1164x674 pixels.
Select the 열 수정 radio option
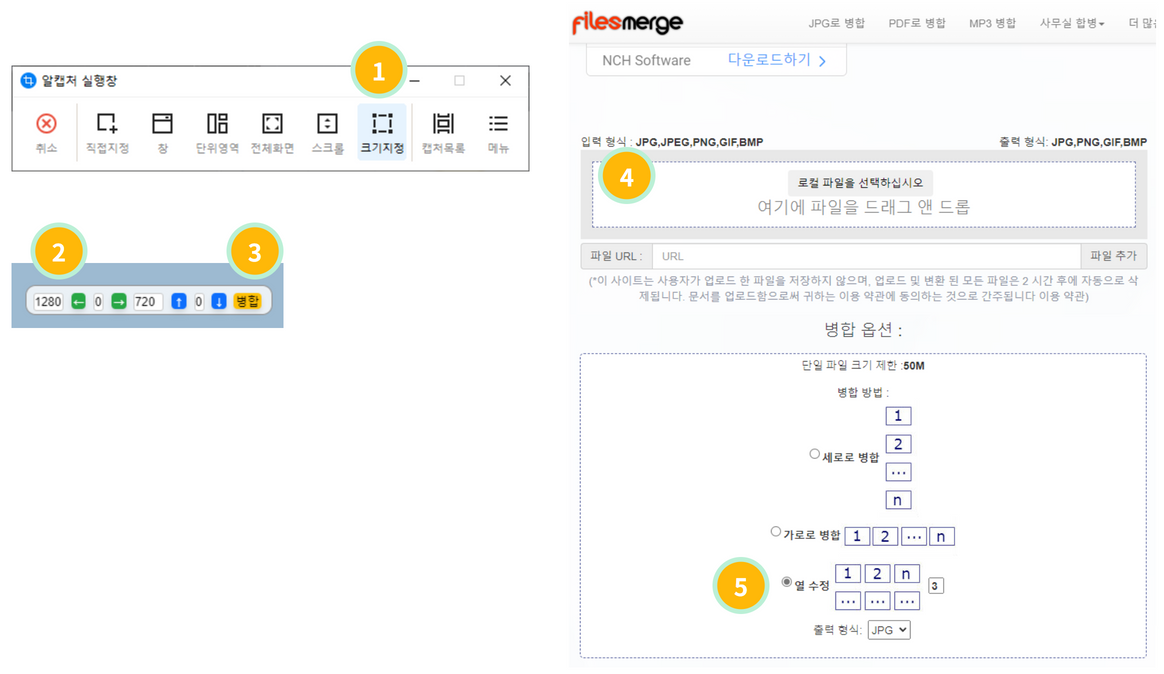pyautogui.click(x=787, y=582)
